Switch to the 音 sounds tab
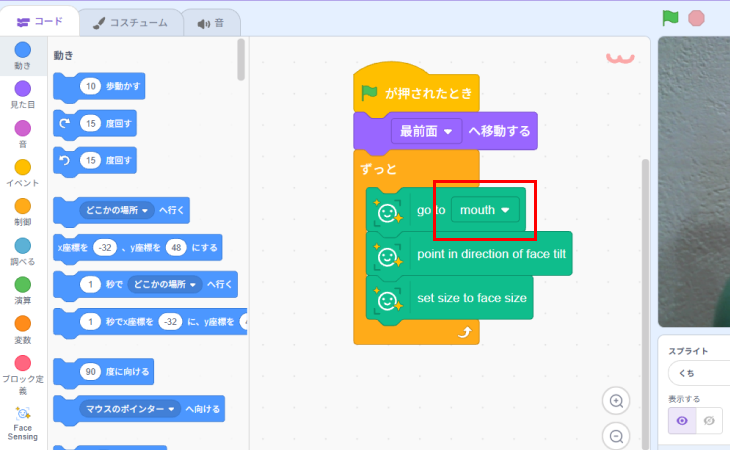The width and height of the screenshot is (730, 450). tap(210, 22)
